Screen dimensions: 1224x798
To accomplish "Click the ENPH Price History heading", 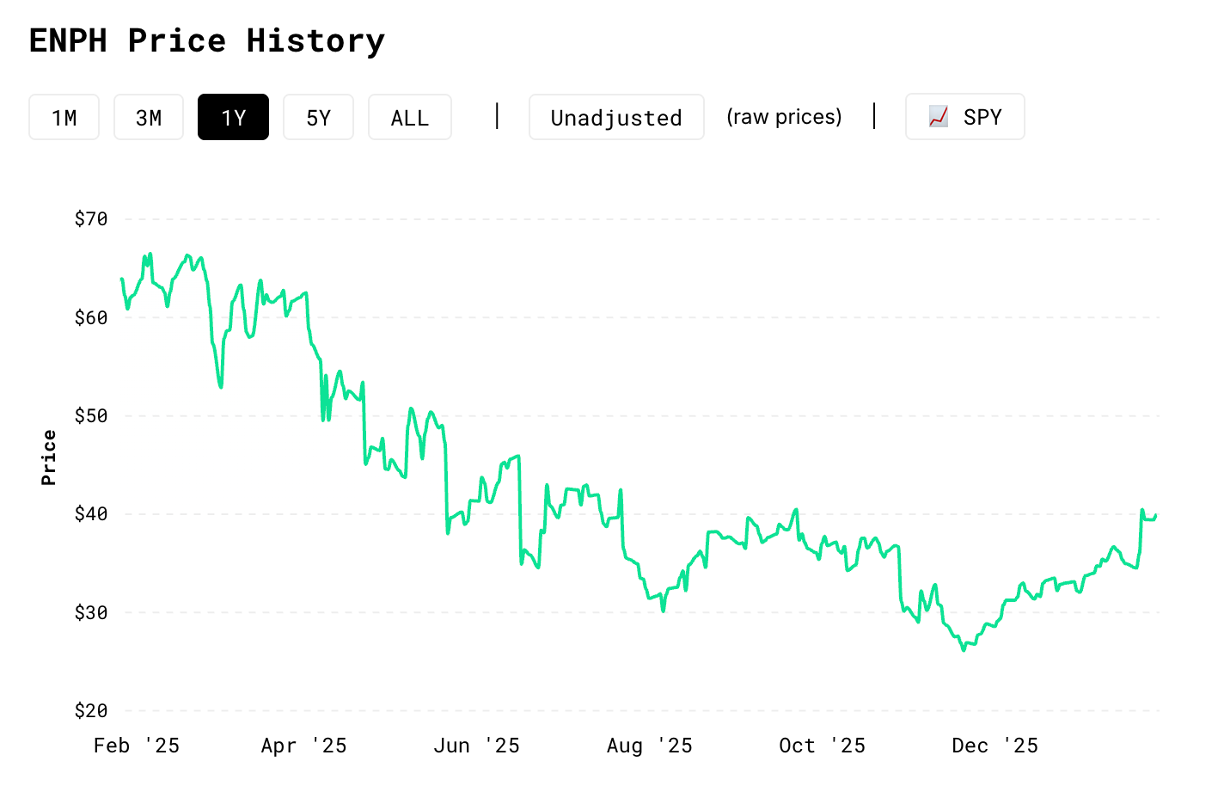I will 207,41.
